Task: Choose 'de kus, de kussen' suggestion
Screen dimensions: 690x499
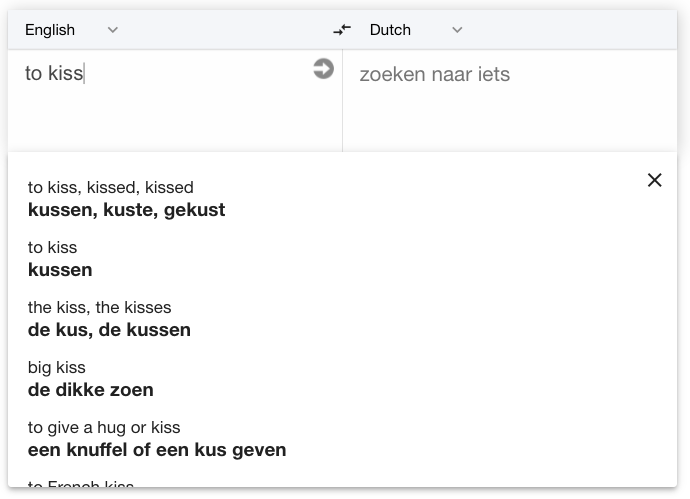Action: (x=109, y=330)
